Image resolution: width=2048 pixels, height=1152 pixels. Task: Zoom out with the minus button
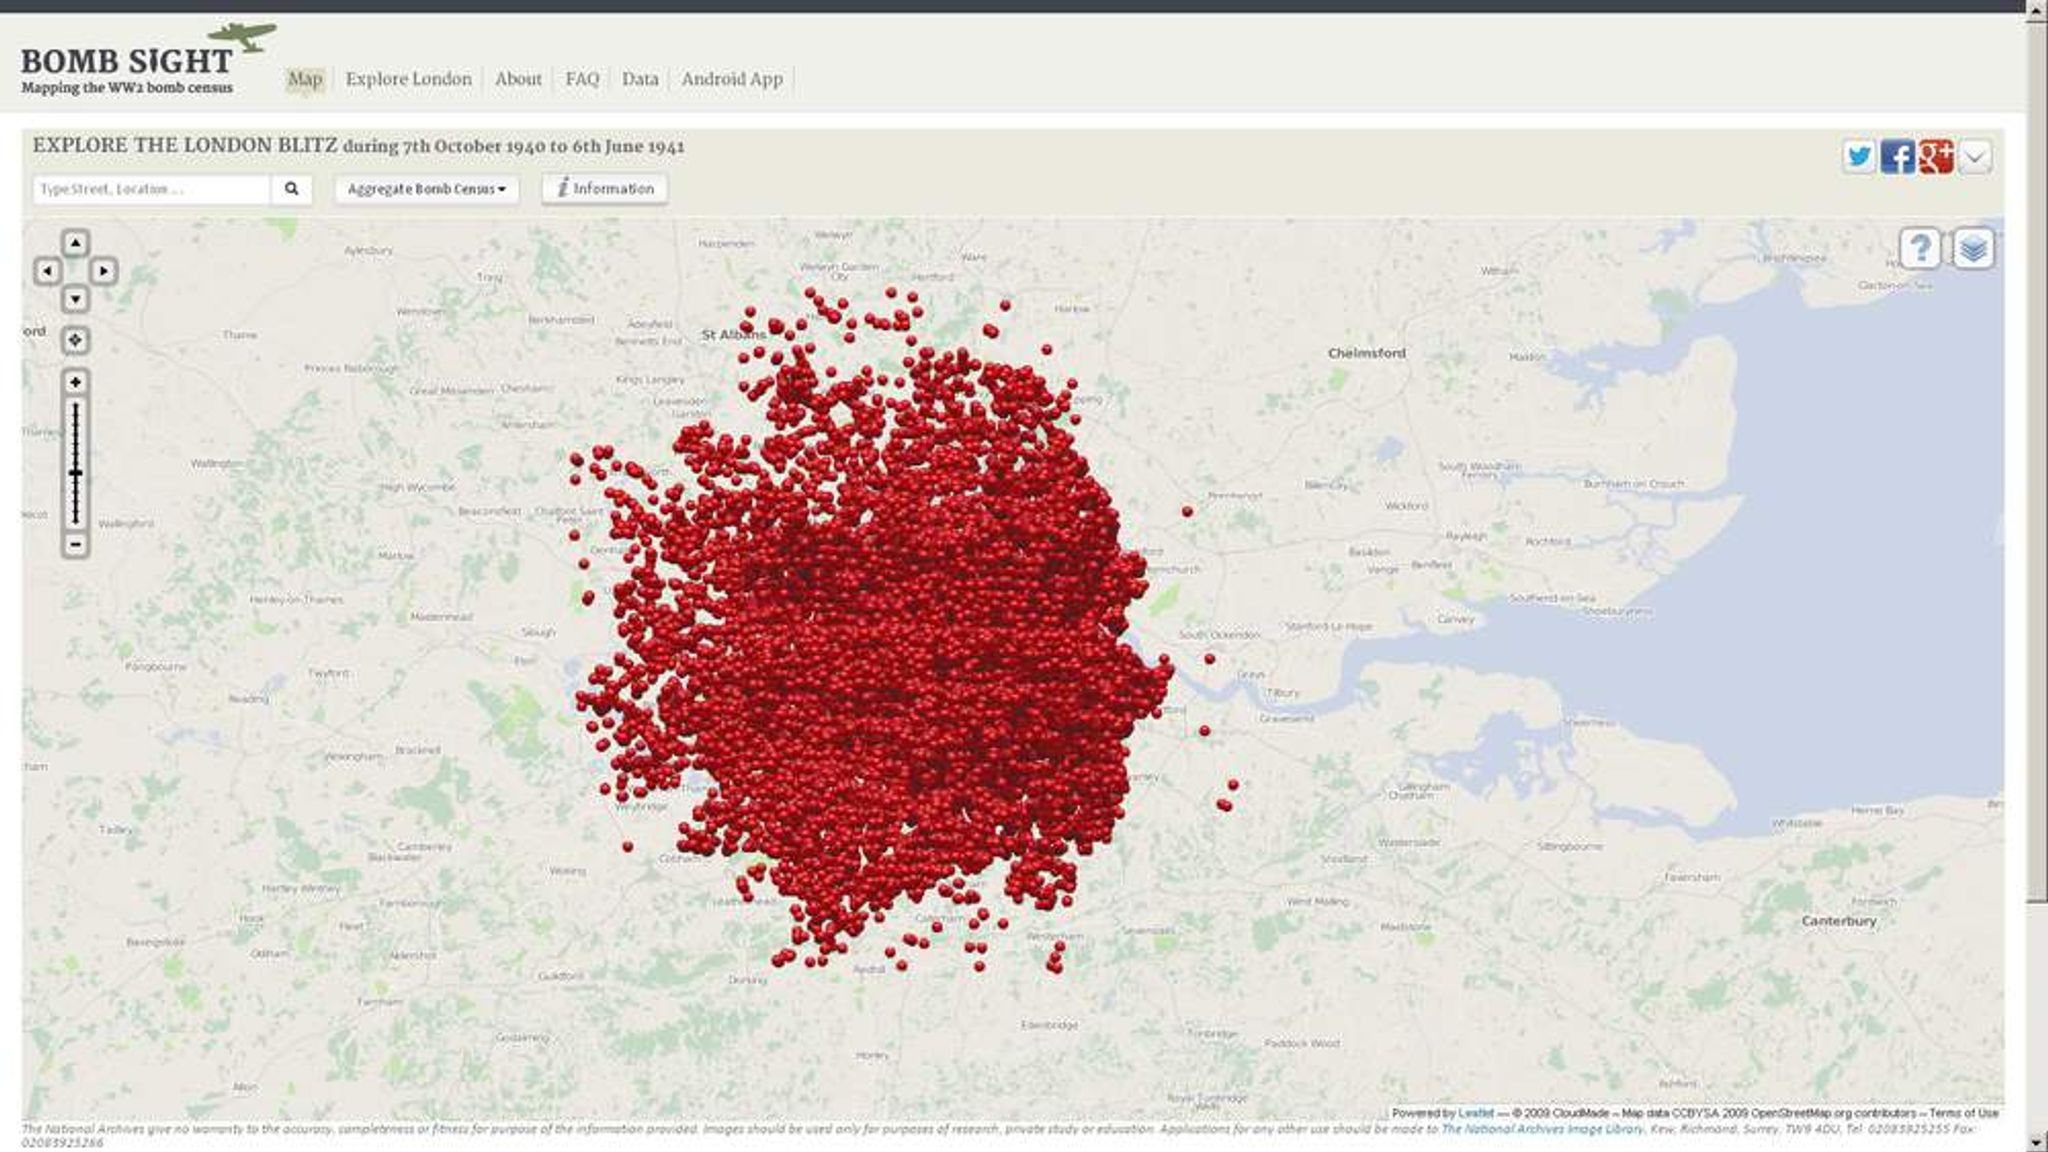(75, 545)
